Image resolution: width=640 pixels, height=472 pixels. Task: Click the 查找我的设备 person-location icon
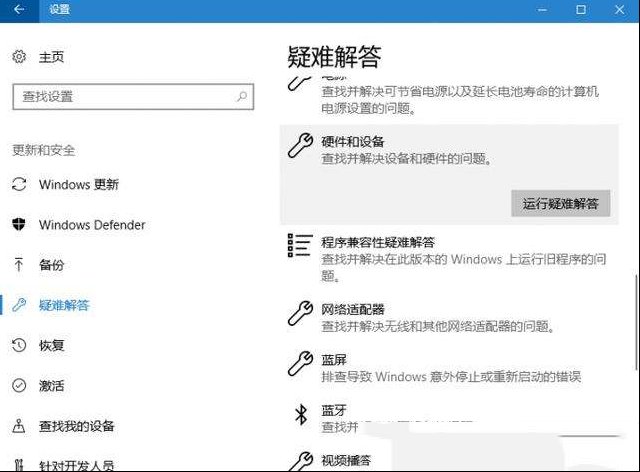tap(19, 426)
